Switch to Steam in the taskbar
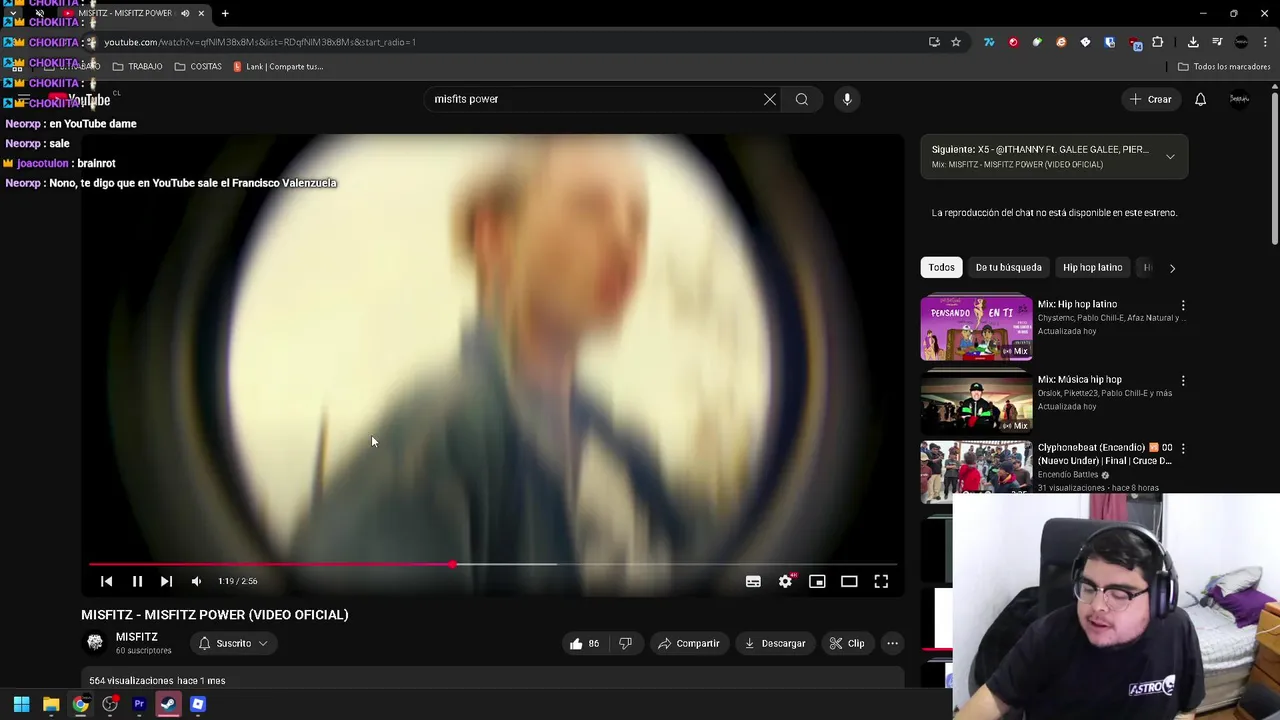The image size is (1280, 720). 168,704
